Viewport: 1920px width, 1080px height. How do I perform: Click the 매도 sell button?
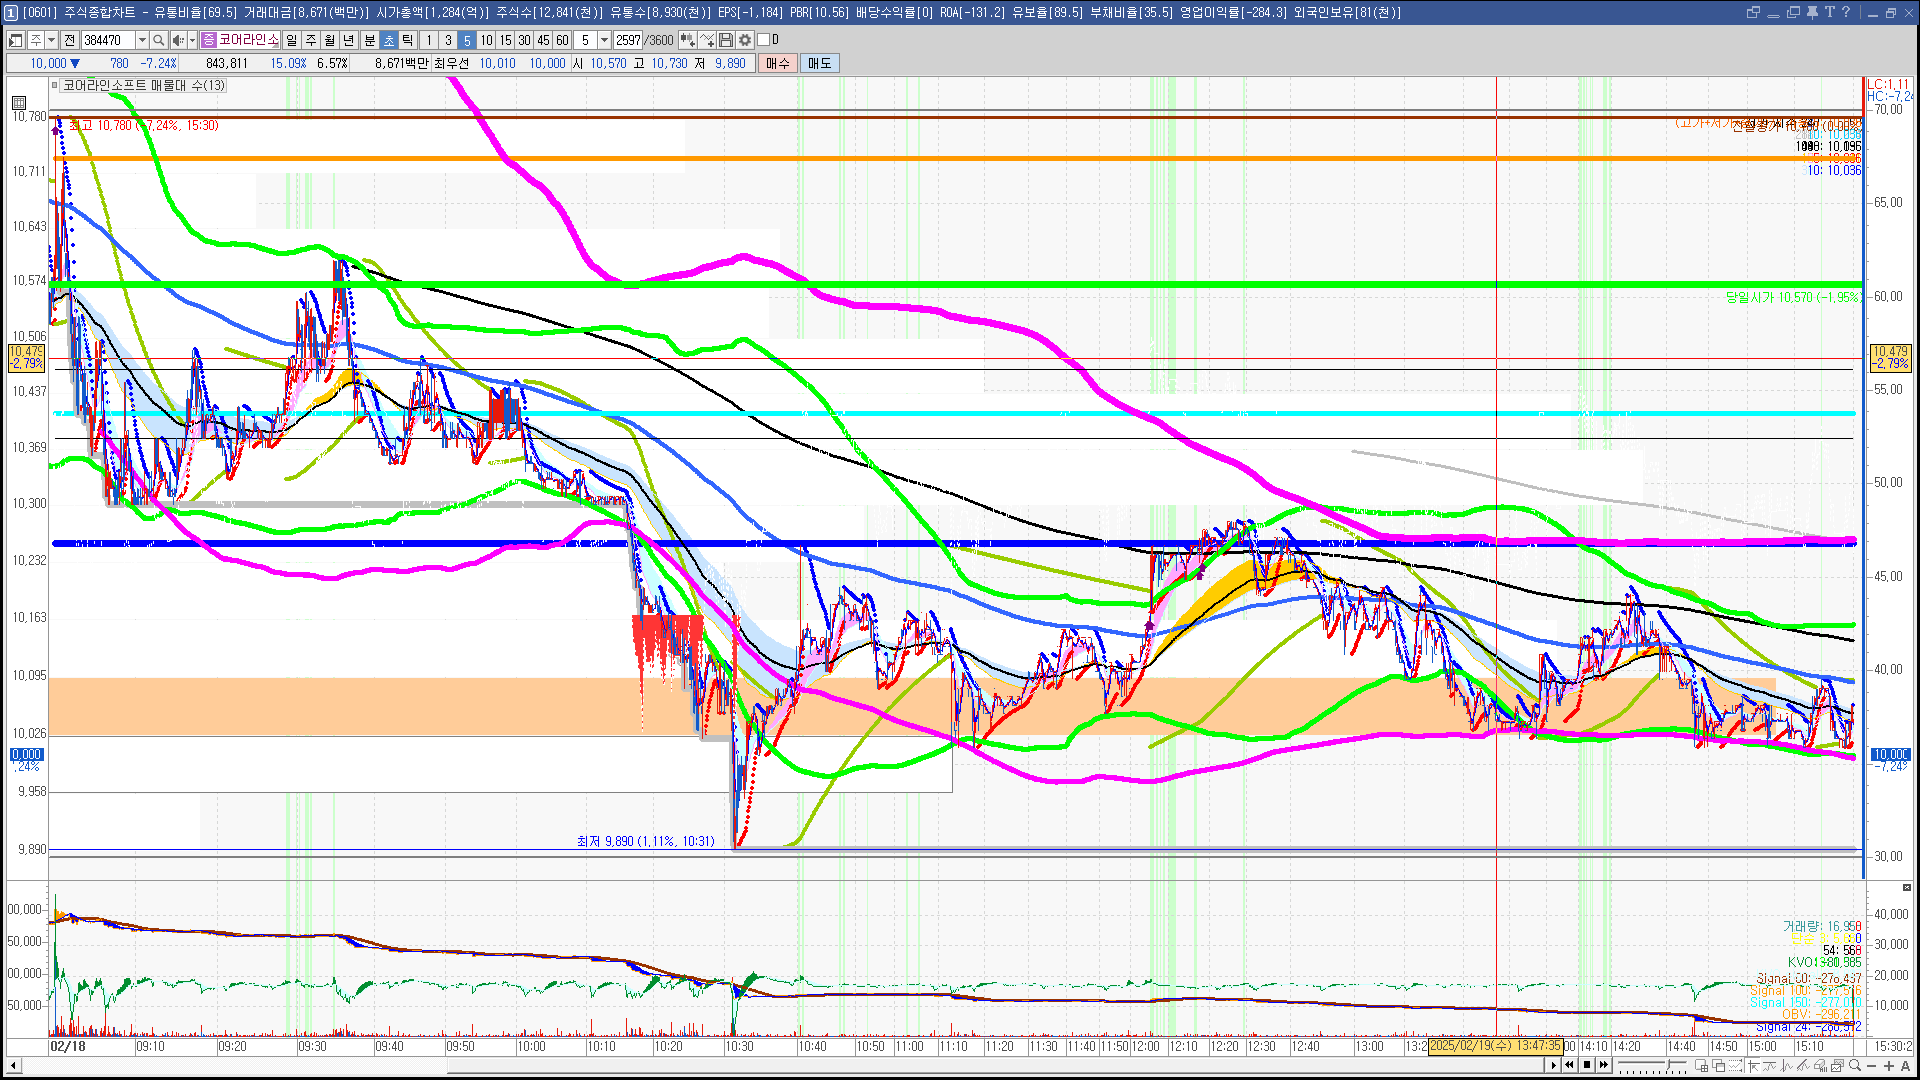(x=820, y=63)
